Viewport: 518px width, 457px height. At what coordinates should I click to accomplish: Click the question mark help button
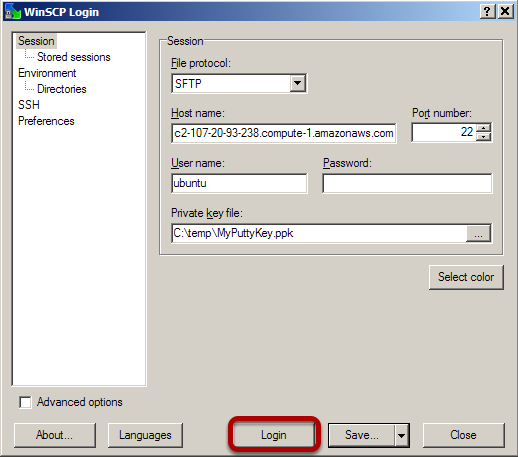tap(487, 12)
